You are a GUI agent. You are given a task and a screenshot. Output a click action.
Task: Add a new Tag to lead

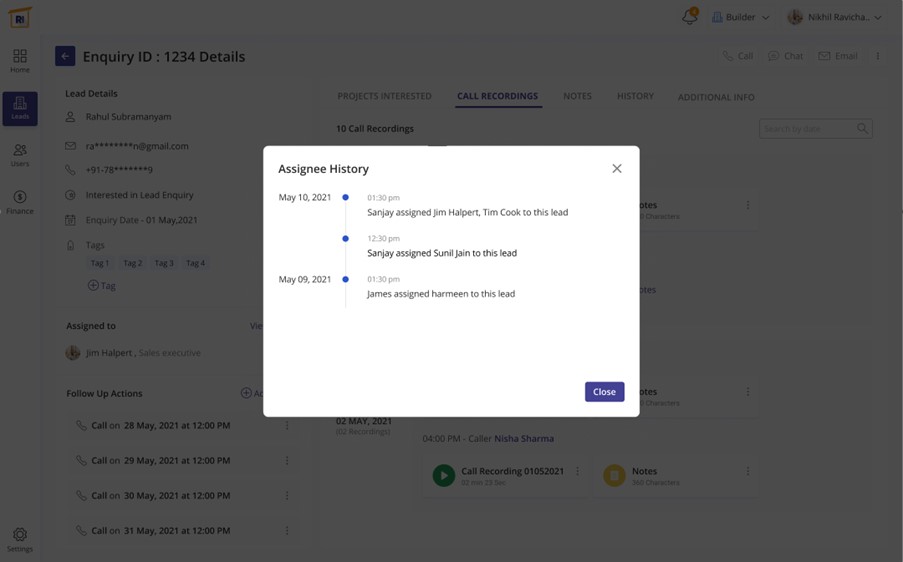point(101,285)
